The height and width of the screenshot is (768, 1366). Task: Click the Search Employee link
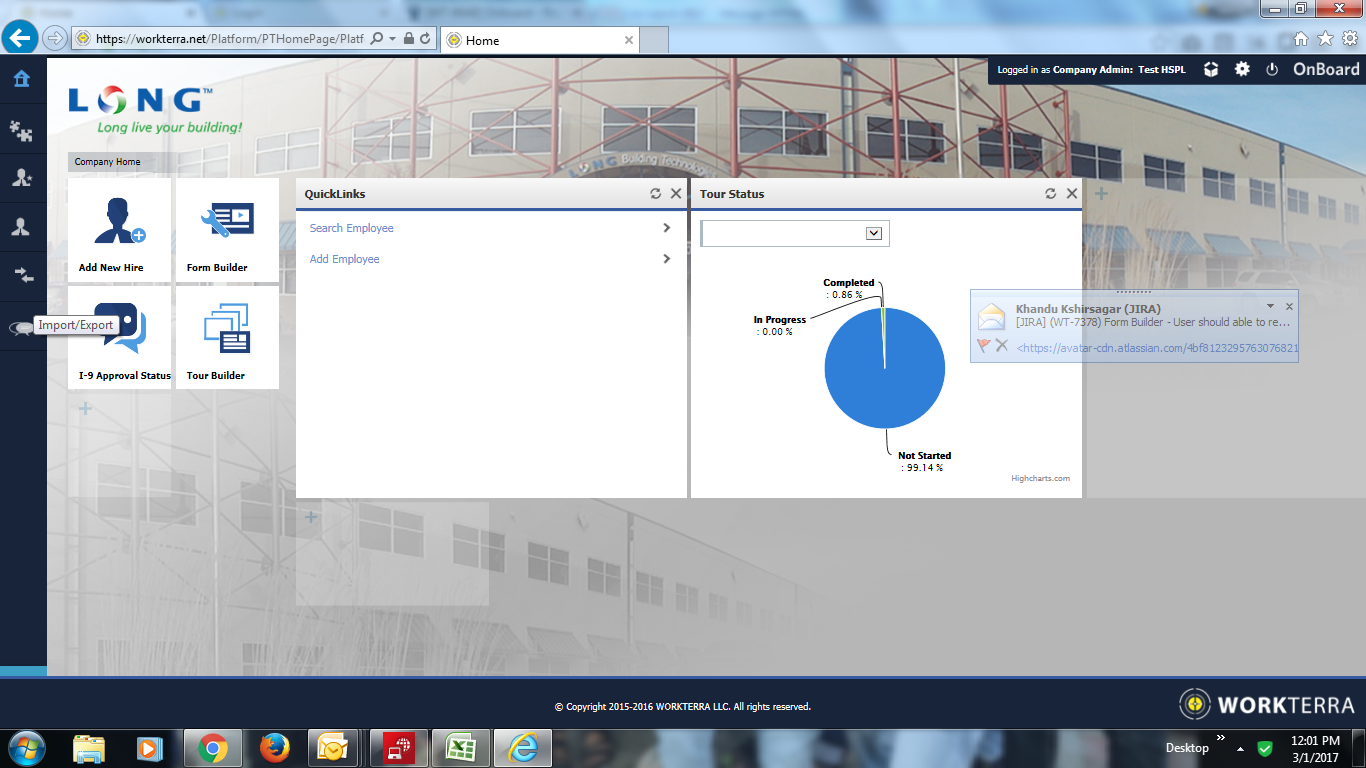[351, 228]
